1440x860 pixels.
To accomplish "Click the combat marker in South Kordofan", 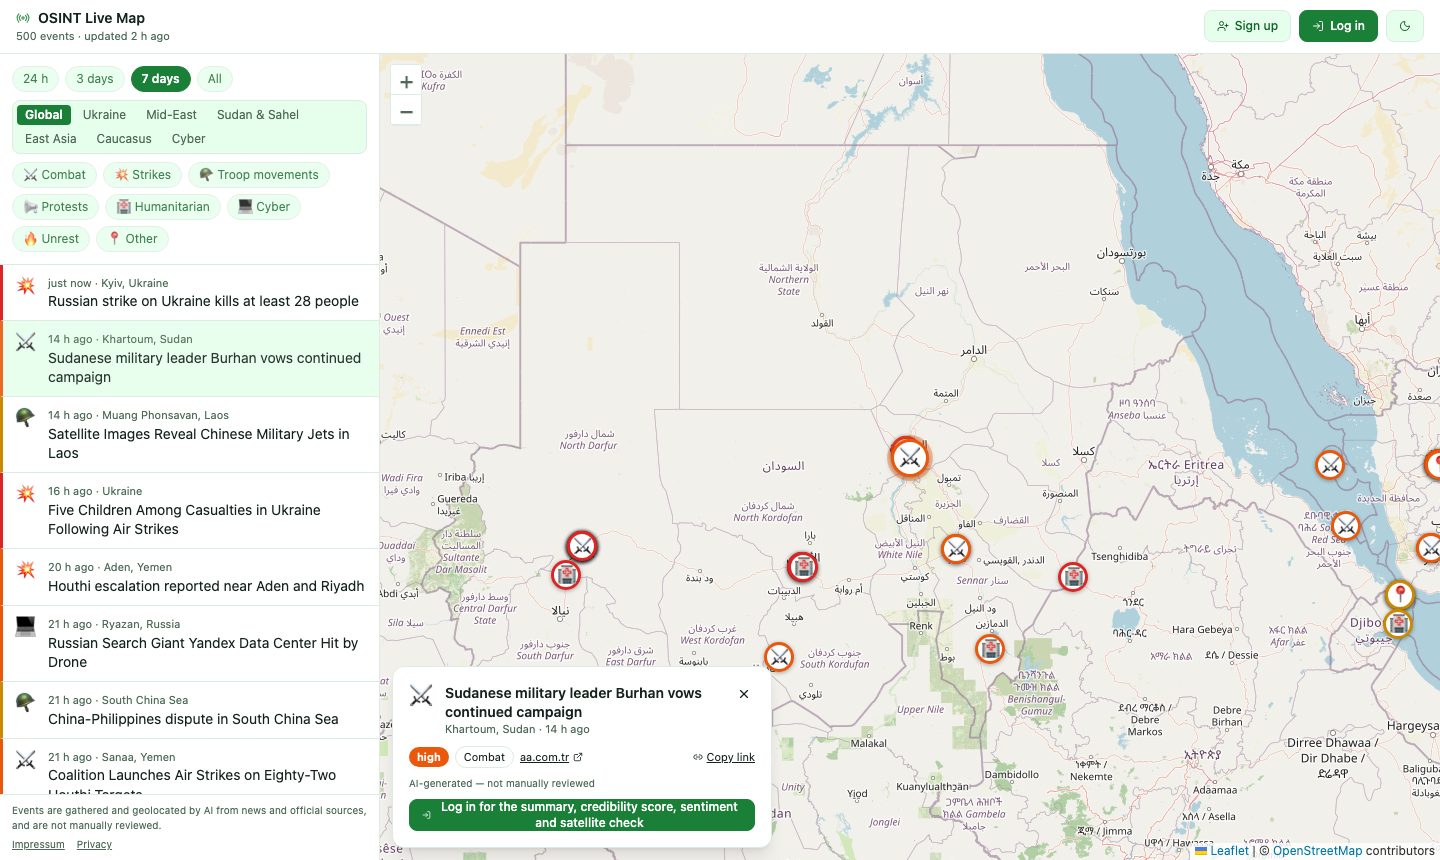I will click(779, 657).
